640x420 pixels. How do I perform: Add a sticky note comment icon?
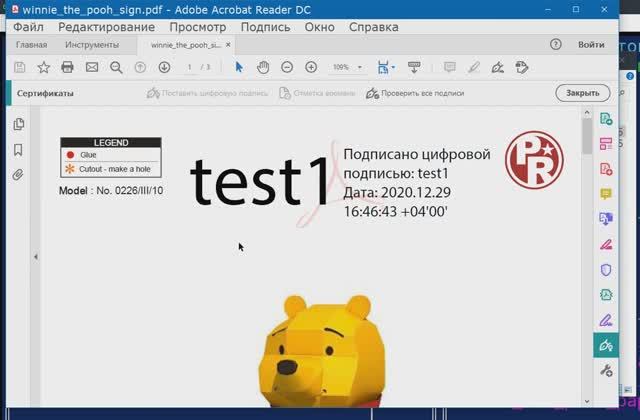(450, 67)
